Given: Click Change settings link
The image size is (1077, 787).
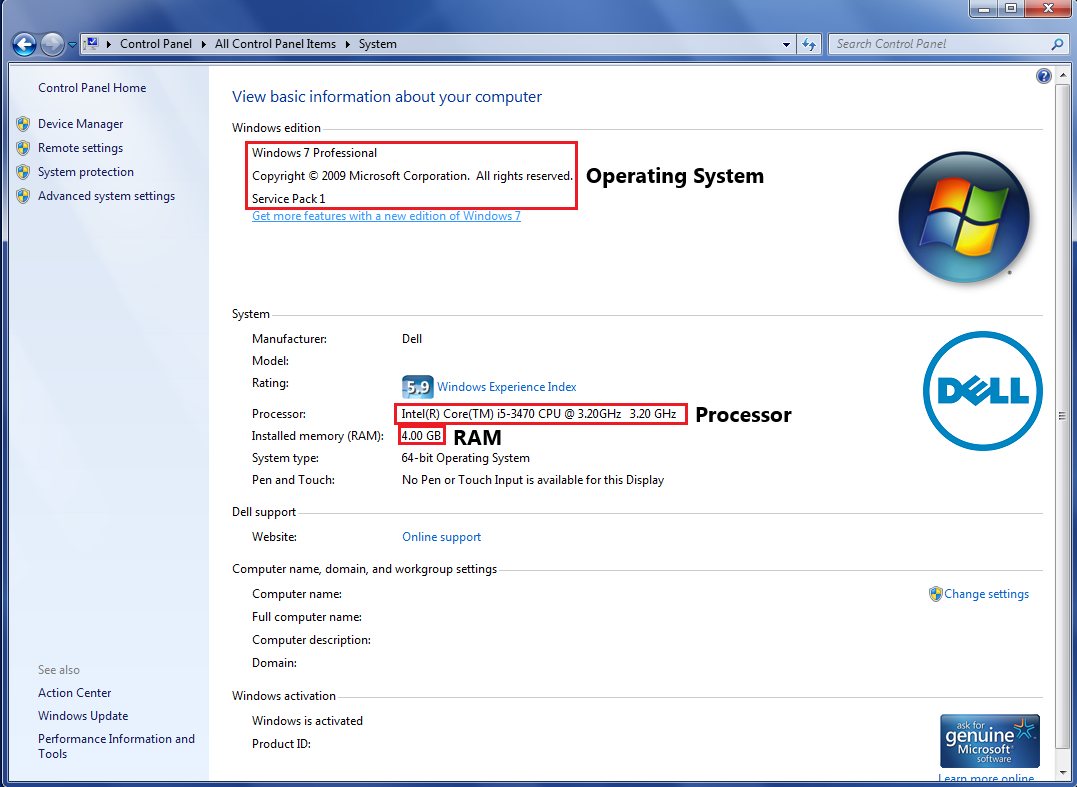Looking at the screenshot, I should [986, 594].
